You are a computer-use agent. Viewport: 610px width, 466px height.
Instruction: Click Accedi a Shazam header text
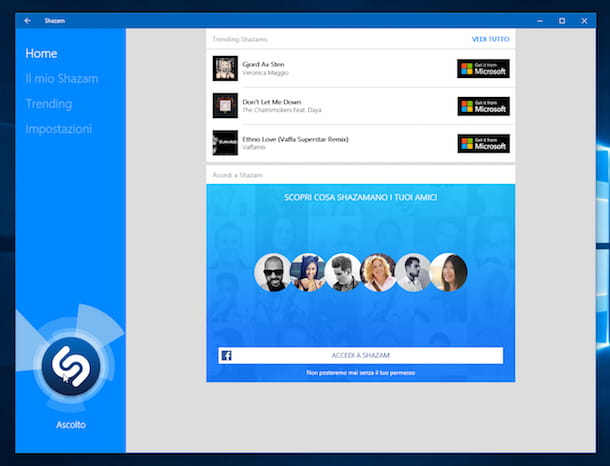(x=237, y=175)
